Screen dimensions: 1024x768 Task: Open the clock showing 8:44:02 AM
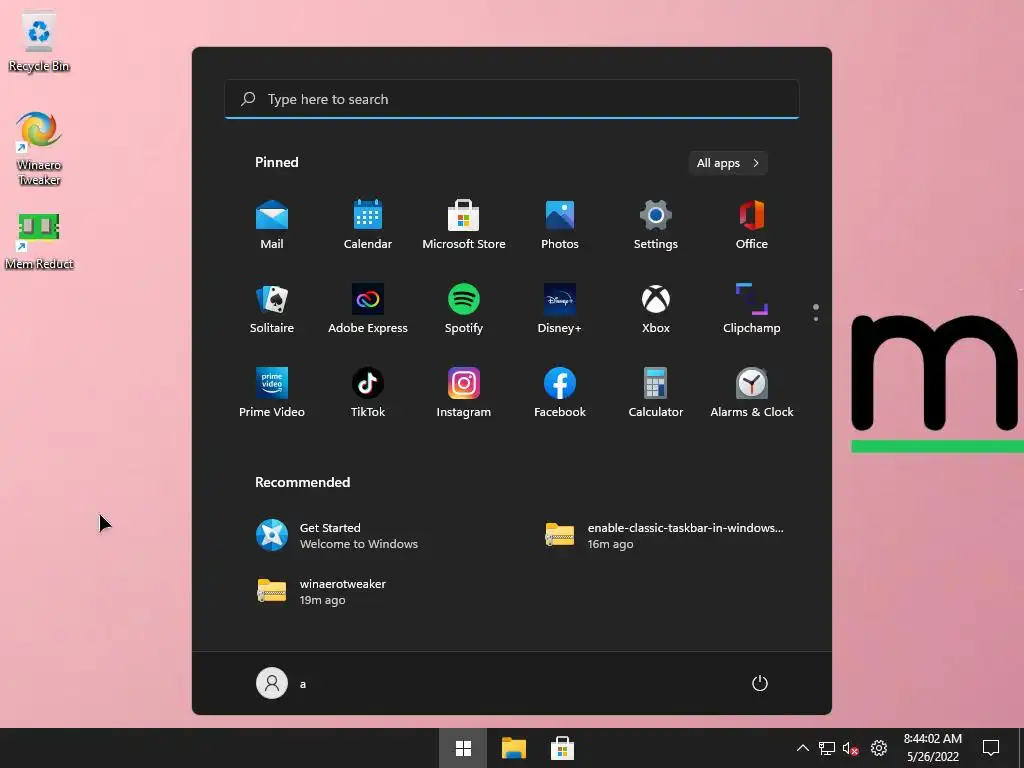pyautogui.click(x=933, y=748)
